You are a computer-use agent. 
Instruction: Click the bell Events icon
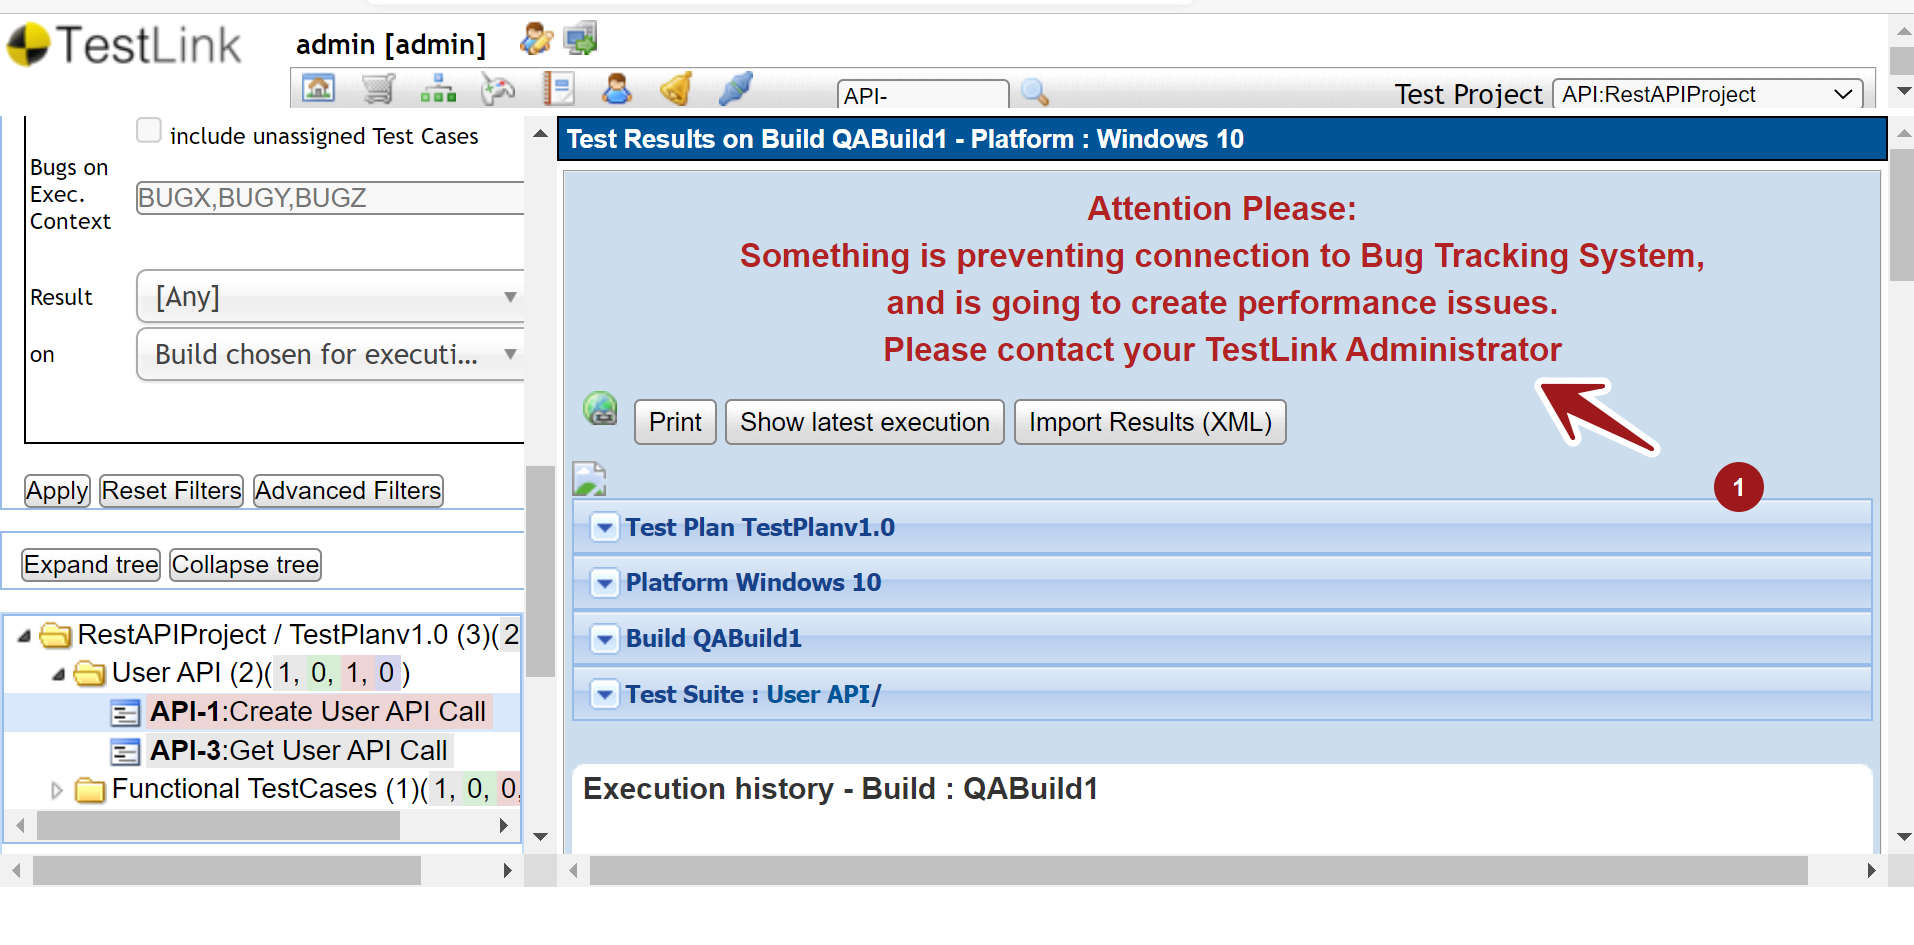tap(677, 90)
